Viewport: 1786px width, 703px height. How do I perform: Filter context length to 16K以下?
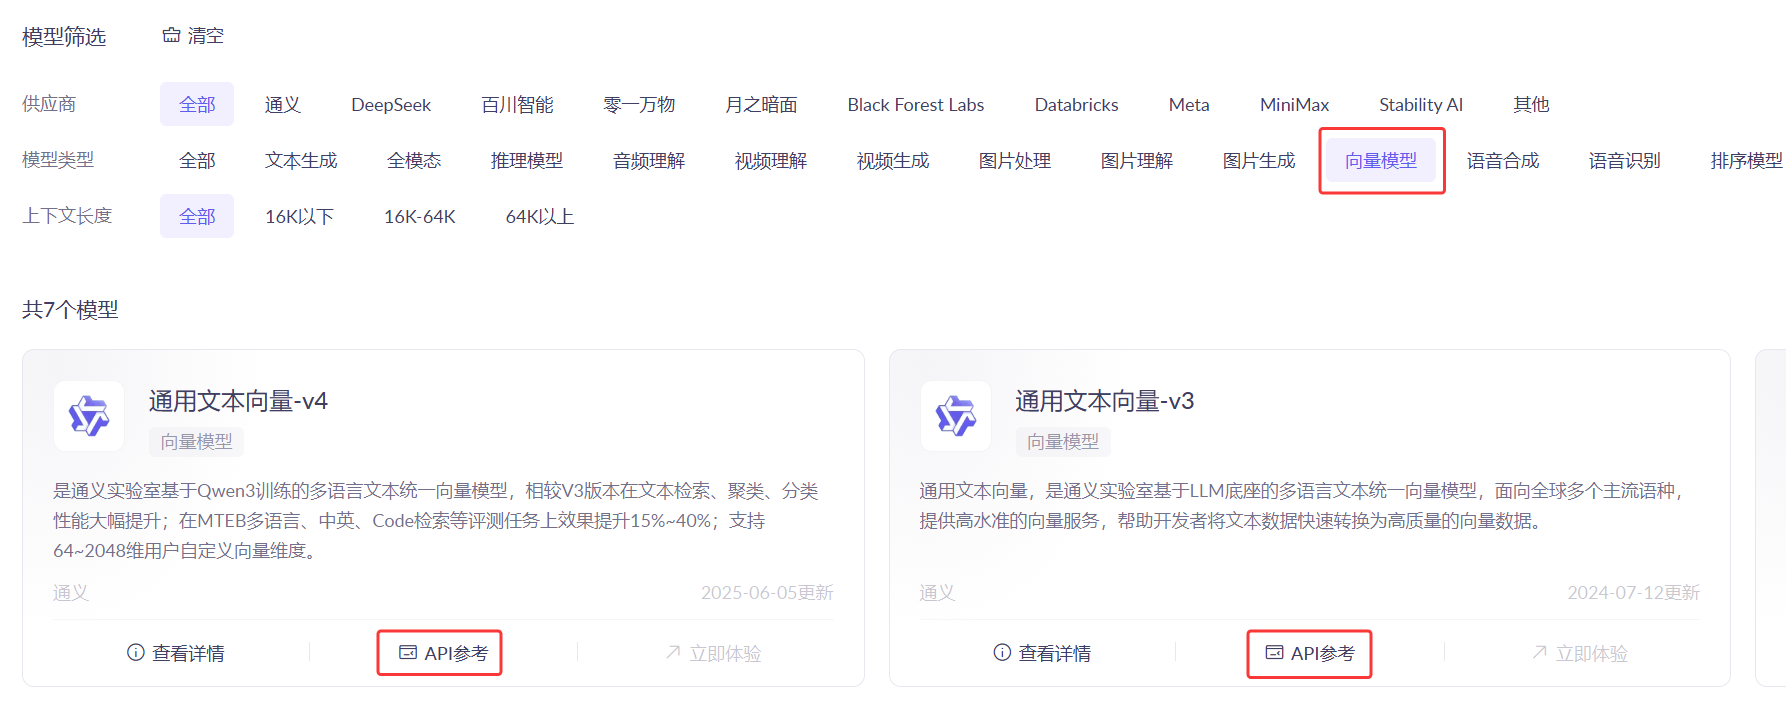pyautogui.click(x=299, y=216)
